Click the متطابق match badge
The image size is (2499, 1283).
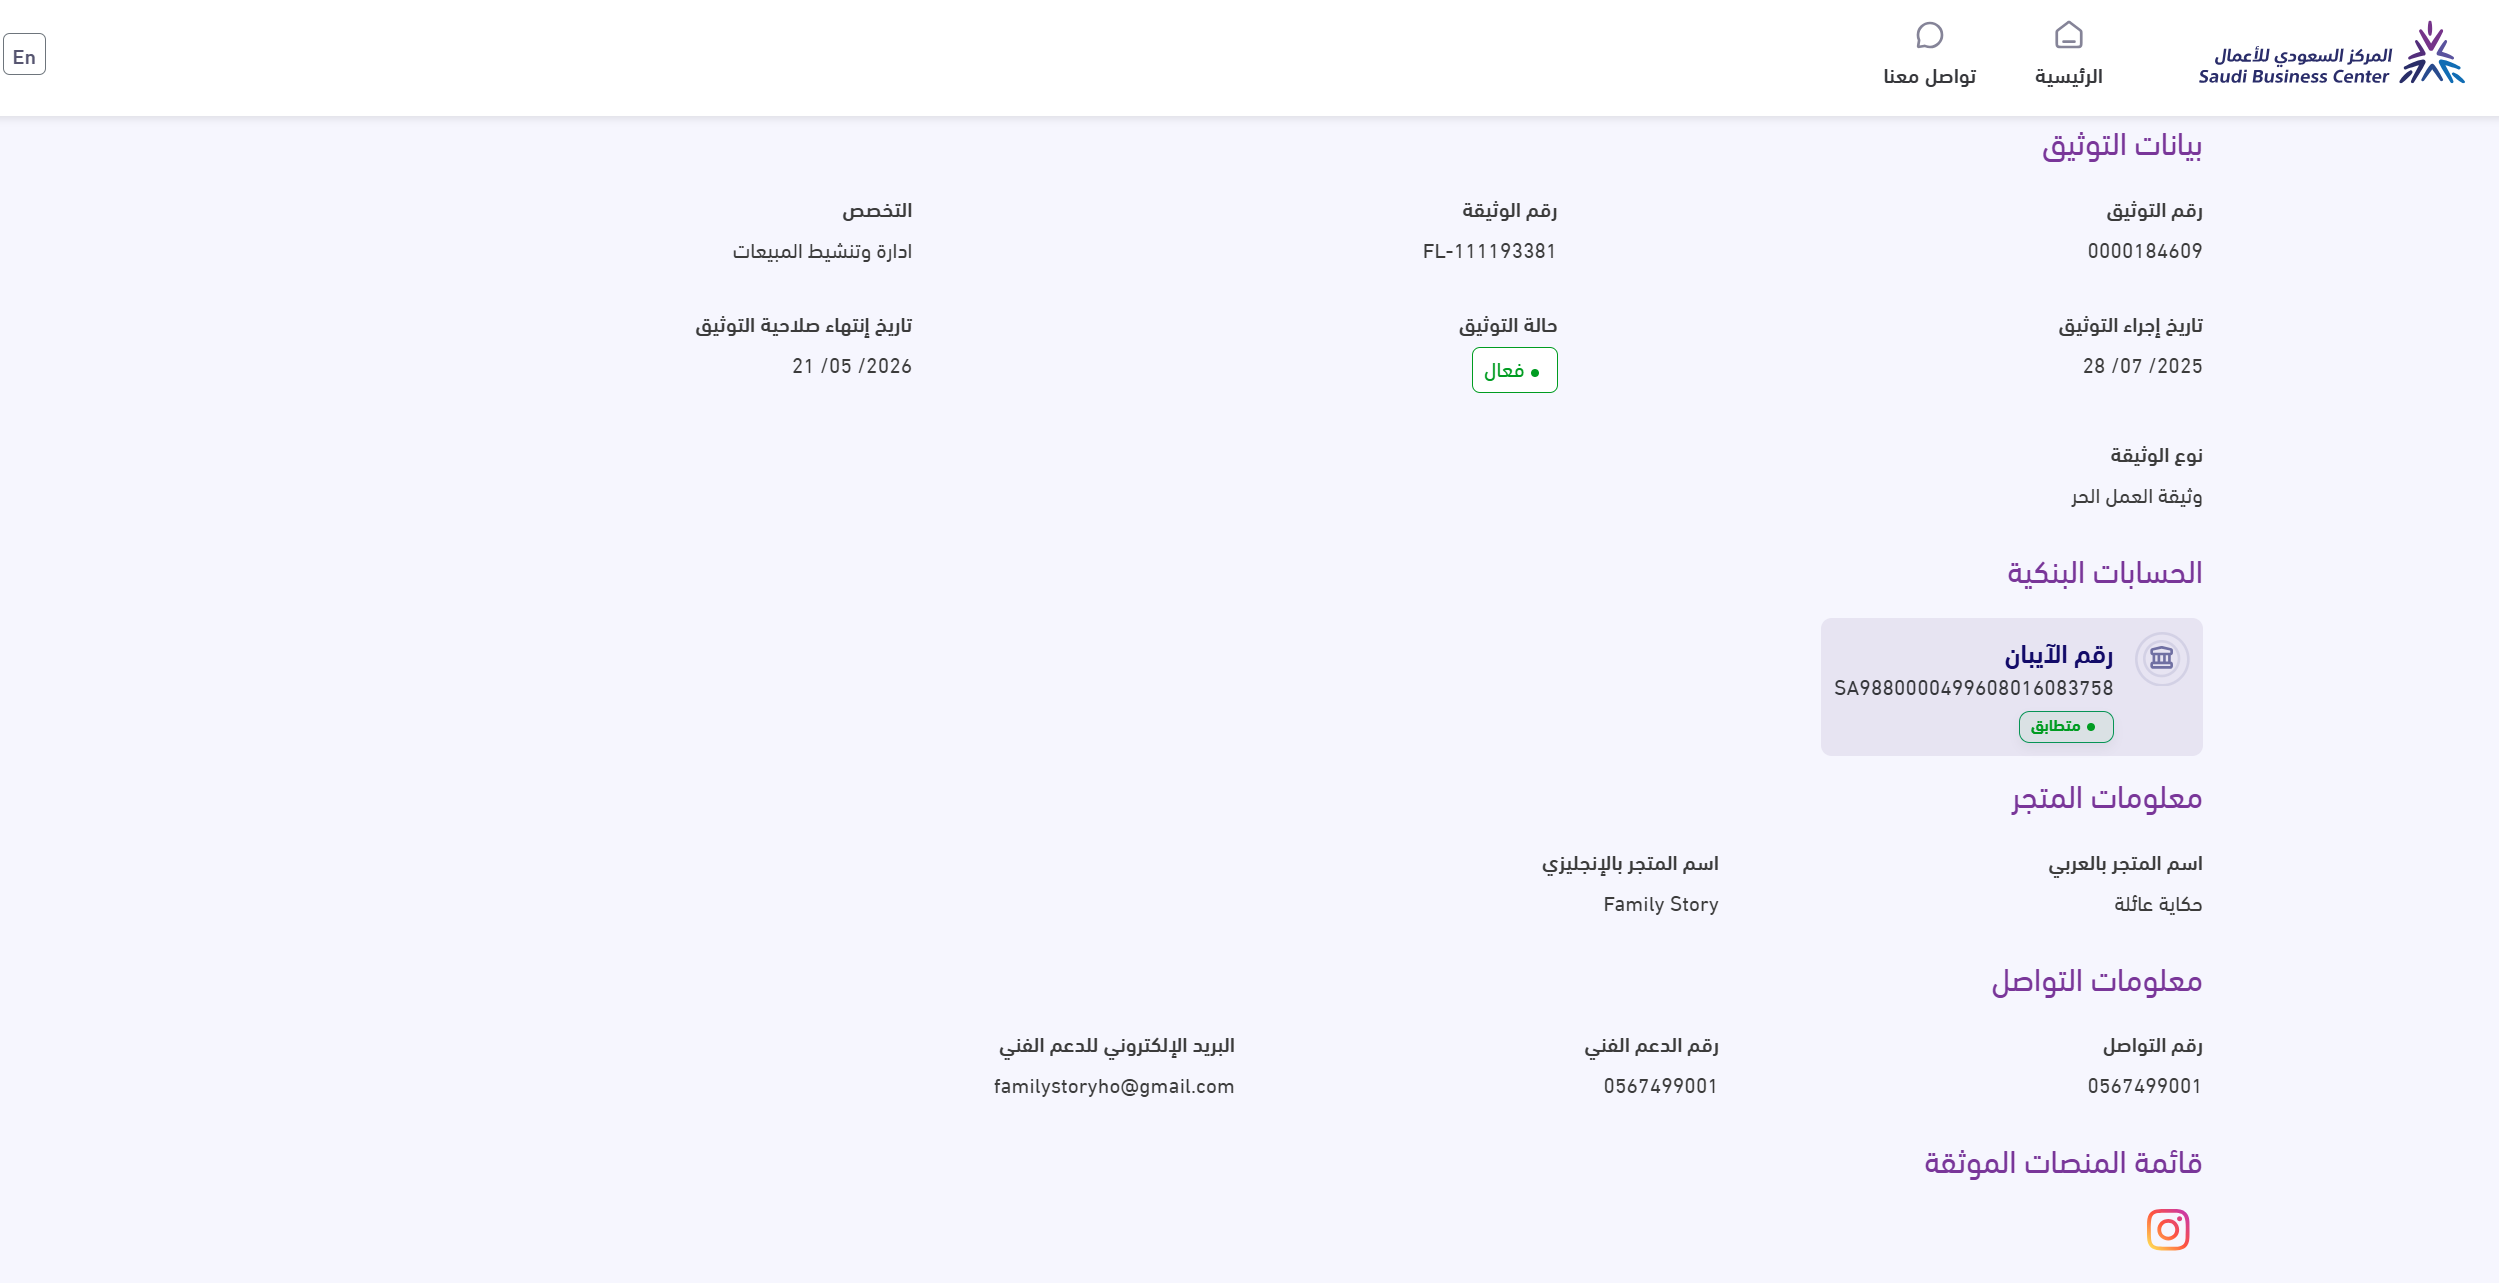coord(2065,726)
